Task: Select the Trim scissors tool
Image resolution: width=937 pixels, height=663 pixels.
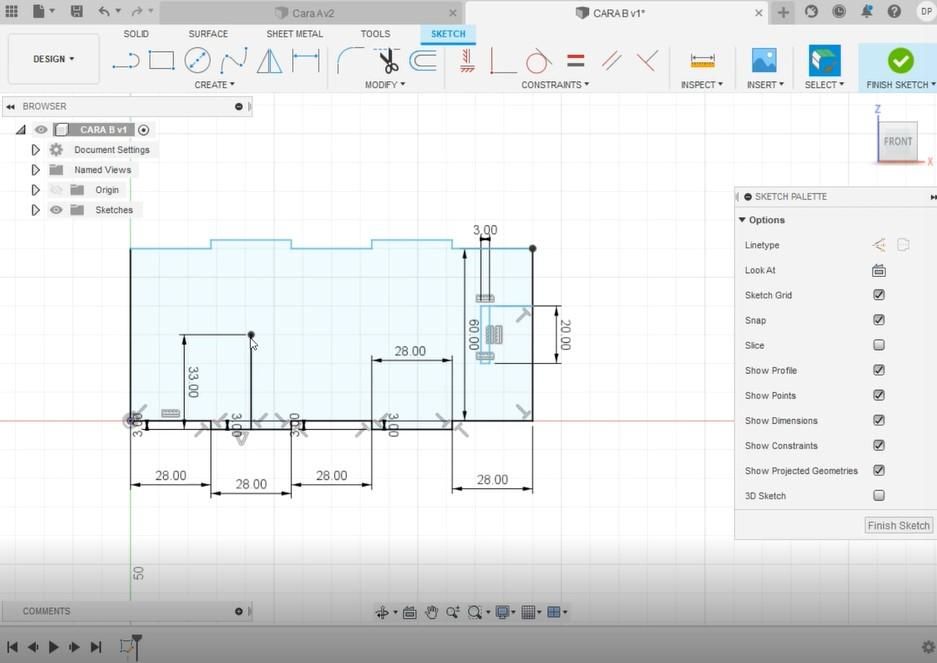Action: (x=388, y=60)
